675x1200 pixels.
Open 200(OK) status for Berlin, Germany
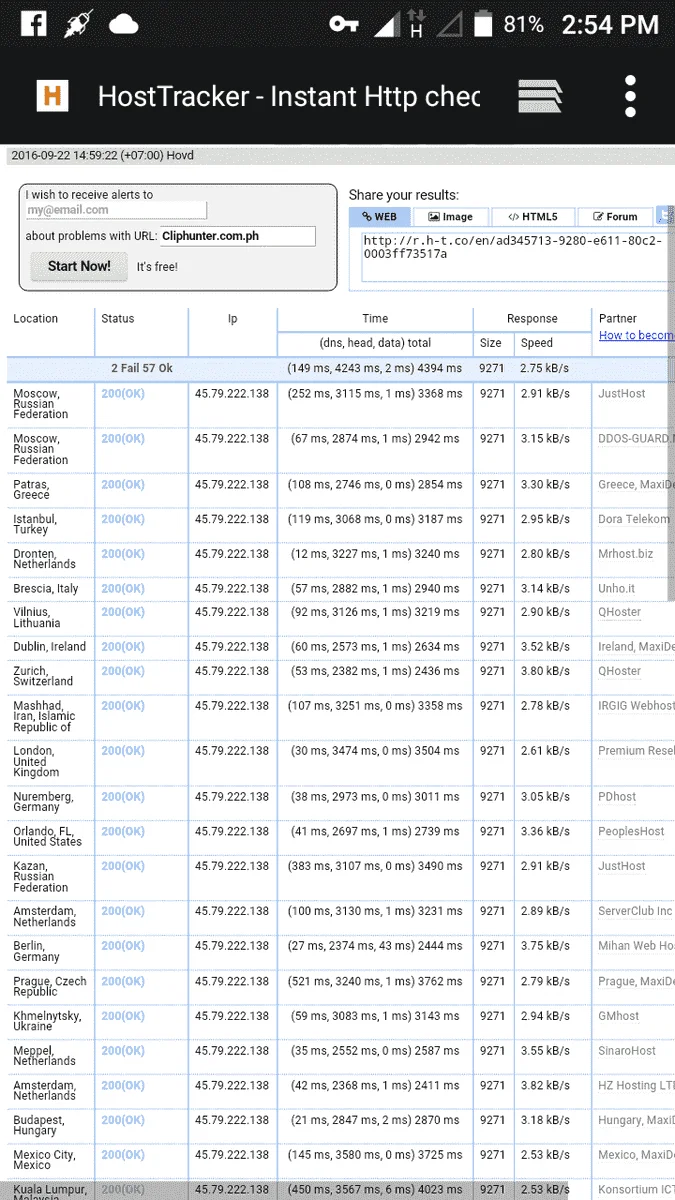click(123, 946)
